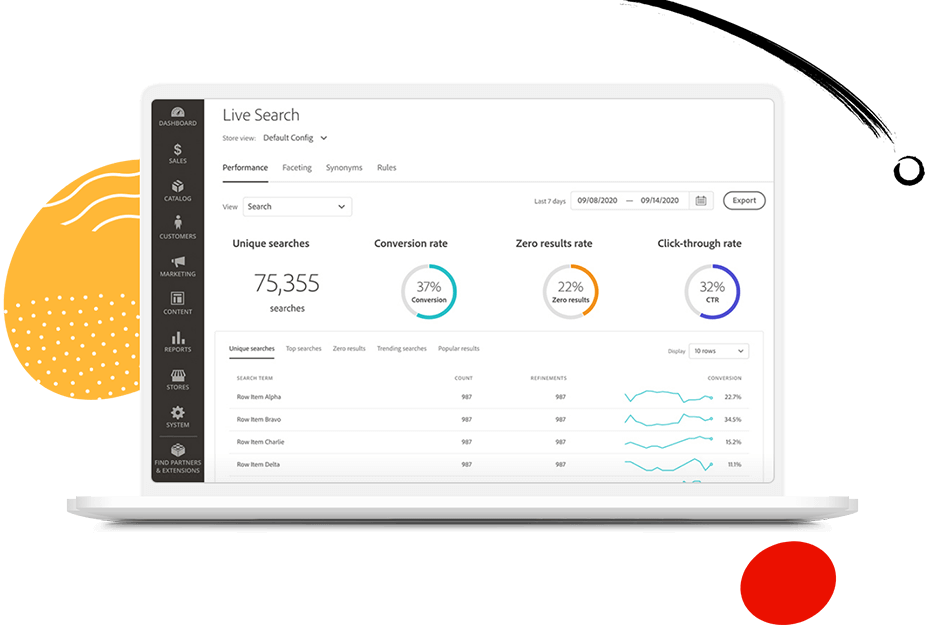Click the Row Item Alpha search term
Screen dimensions: 925x625
pos(259,397)
